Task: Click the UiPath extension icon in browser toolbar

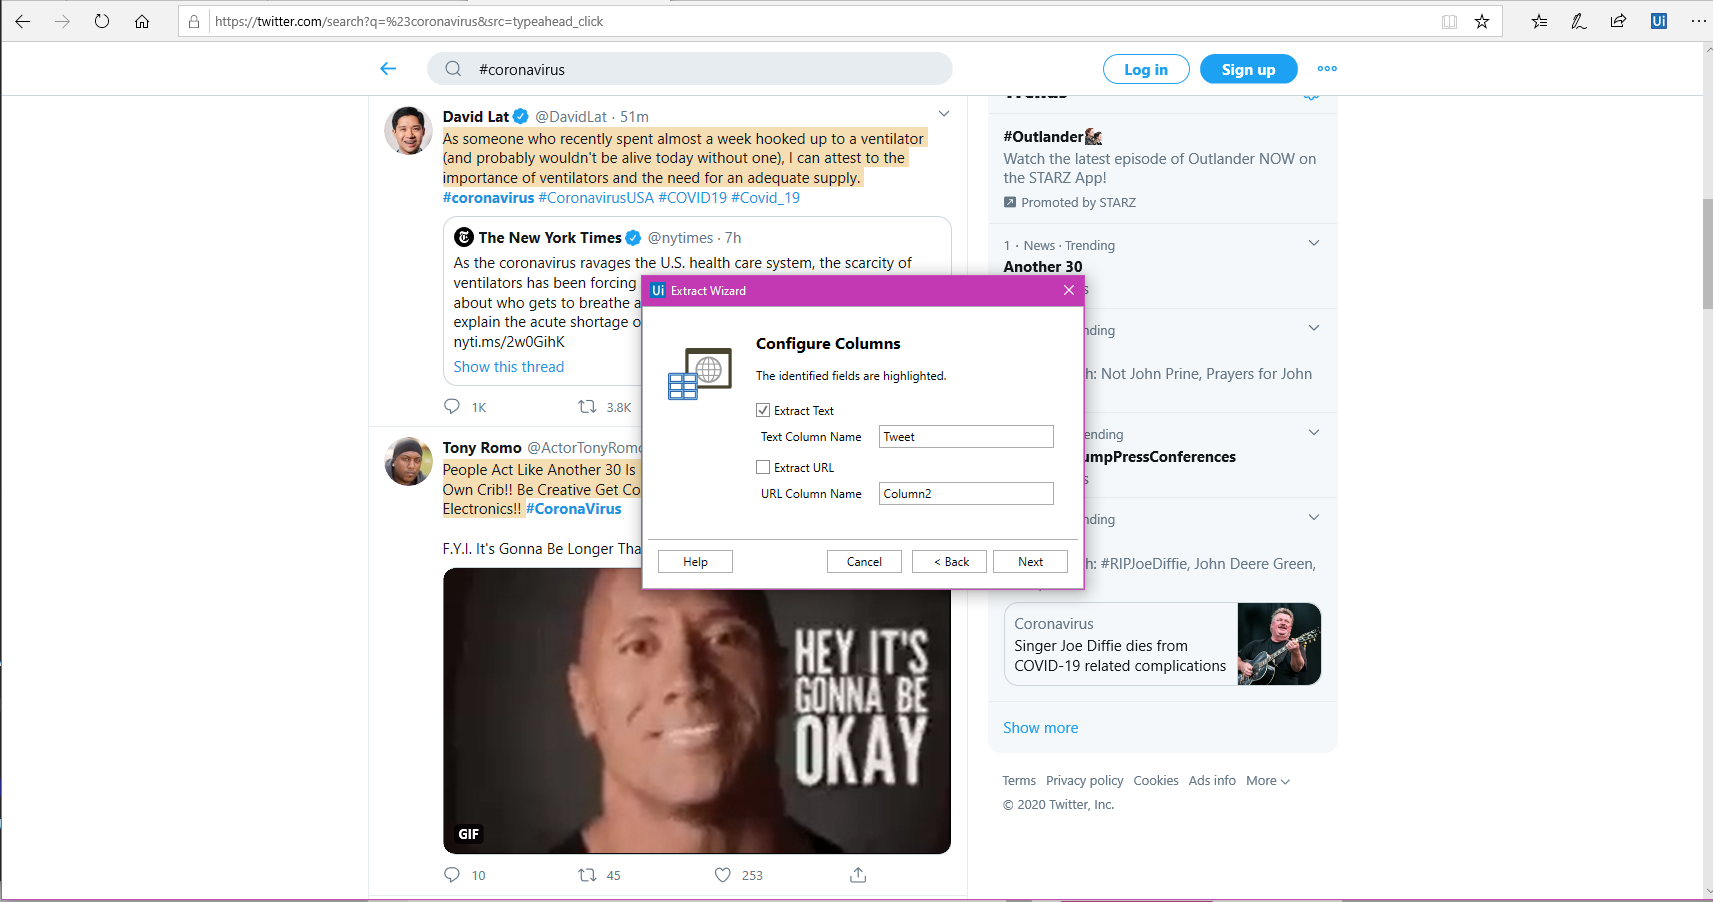Action: pyautogui.click(x=1658, y=21)
